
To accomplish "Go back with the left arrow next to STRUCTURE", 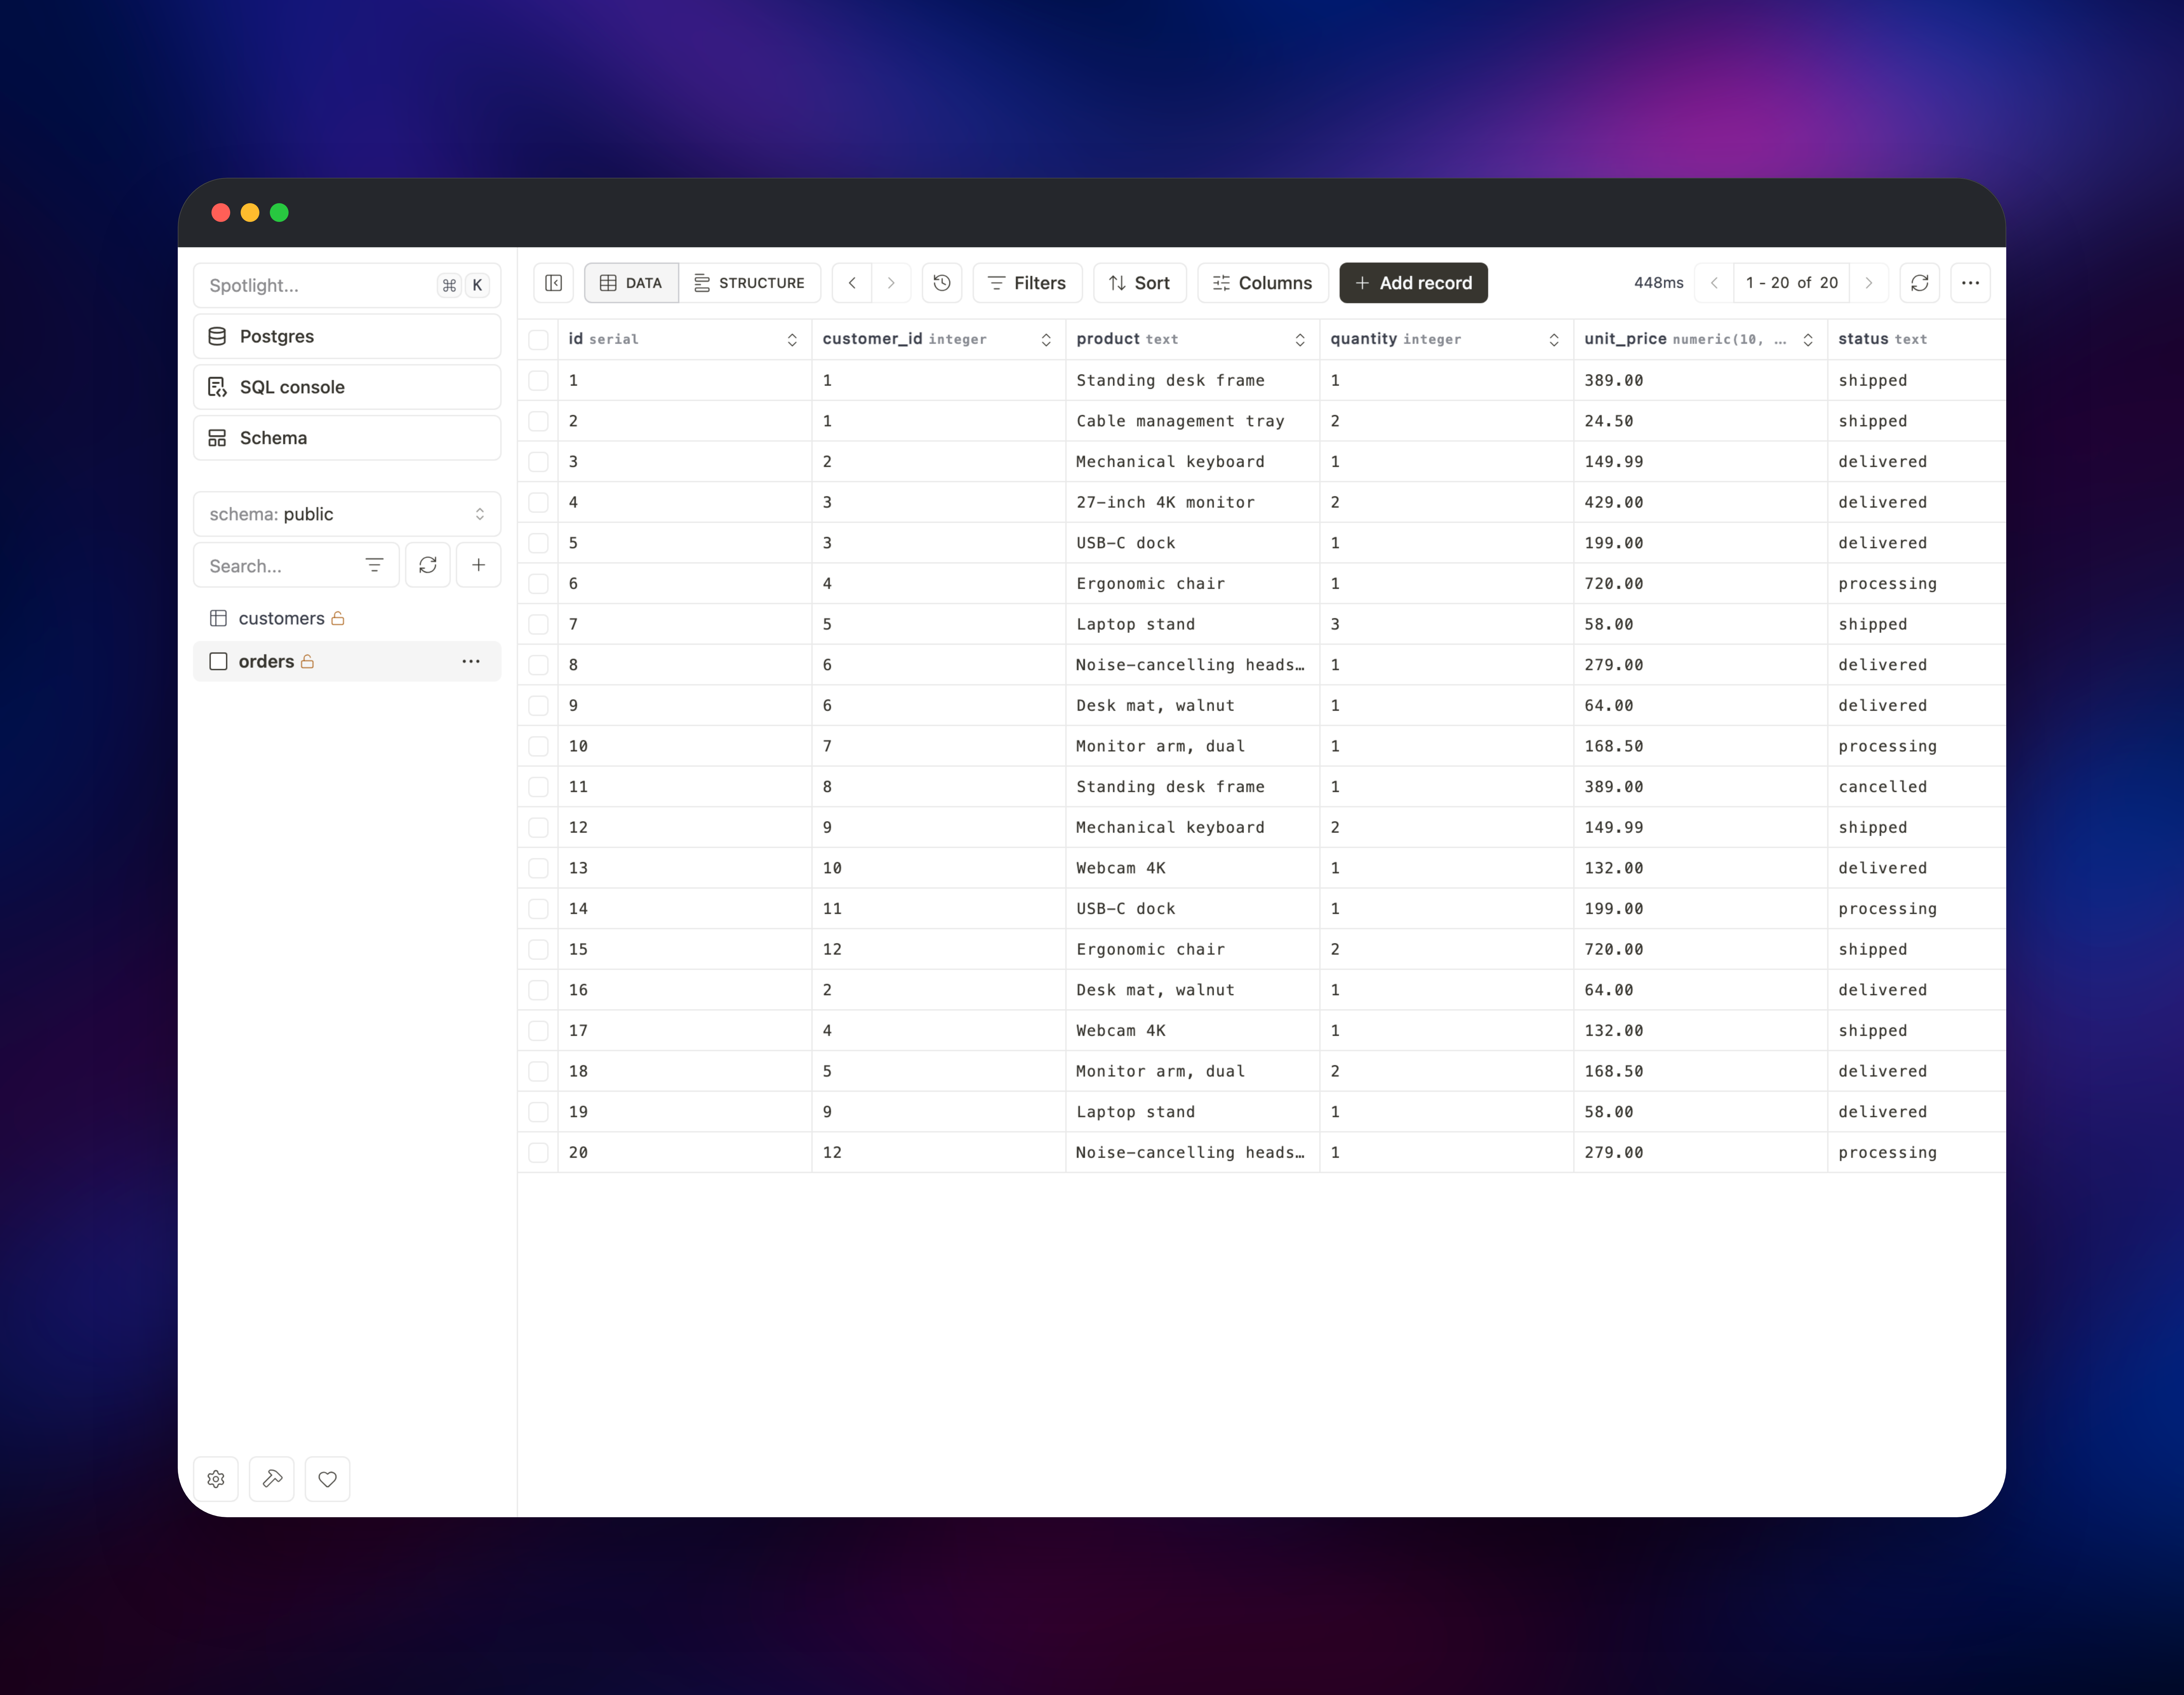I will point(852,283).
